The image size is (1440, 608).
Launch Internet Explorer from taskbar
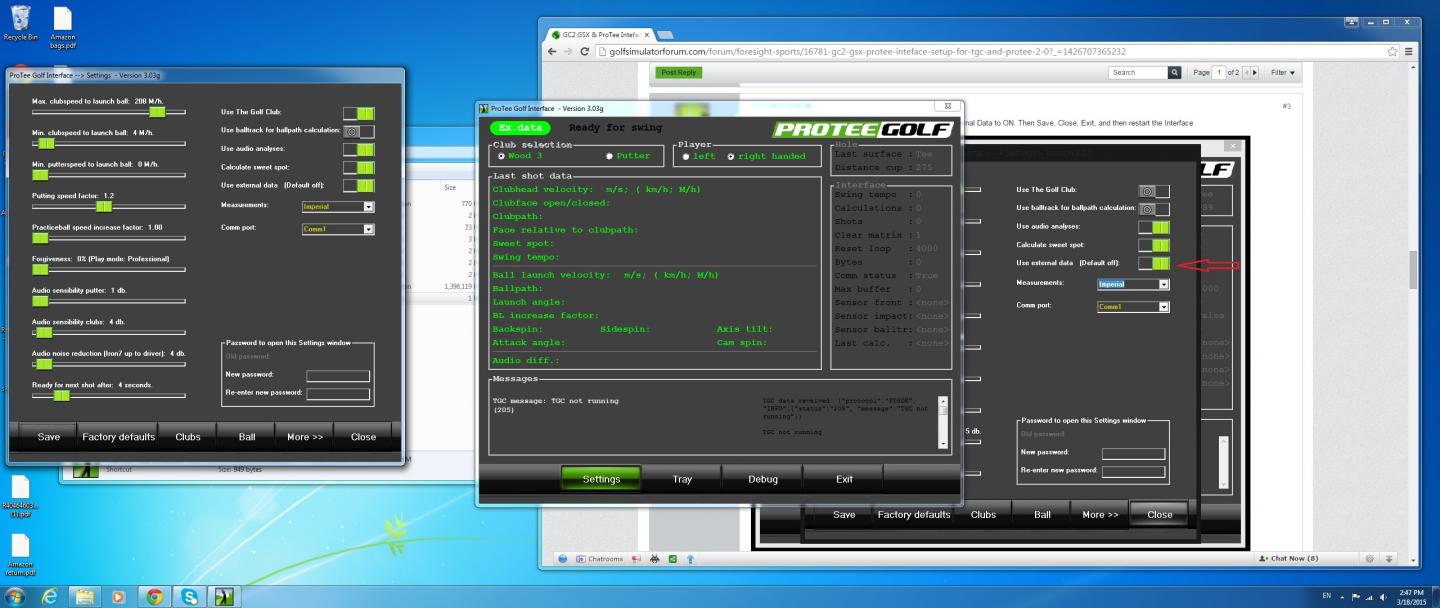[x=50, y=594]
